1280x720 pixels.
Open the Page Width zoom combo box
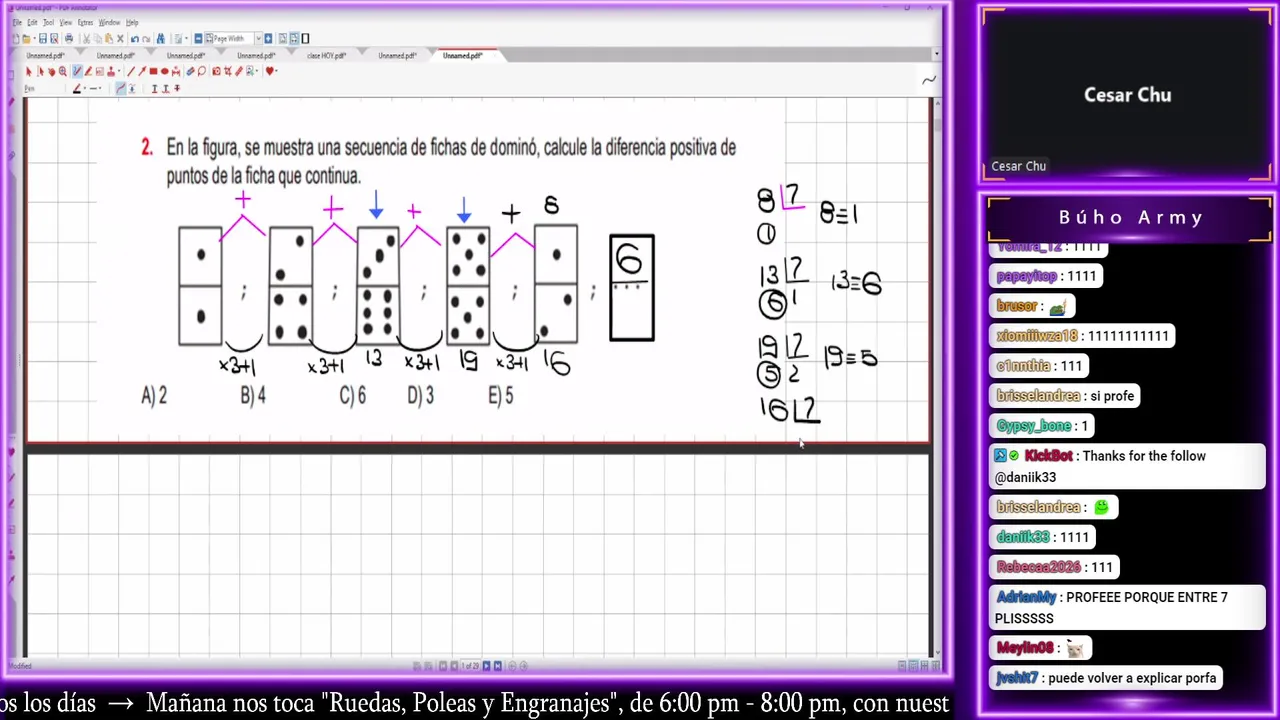click(x=233, y=39)
